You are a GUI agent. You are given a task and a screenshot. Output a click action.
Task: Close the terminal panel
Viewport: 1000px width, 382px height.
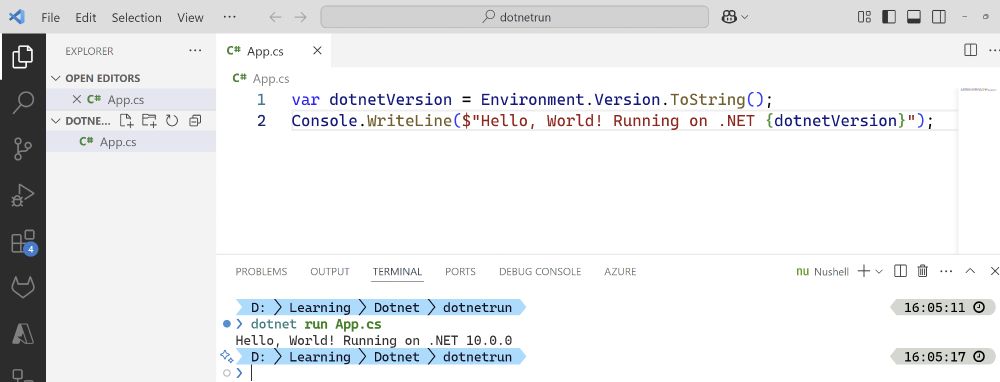pos(994,271)
